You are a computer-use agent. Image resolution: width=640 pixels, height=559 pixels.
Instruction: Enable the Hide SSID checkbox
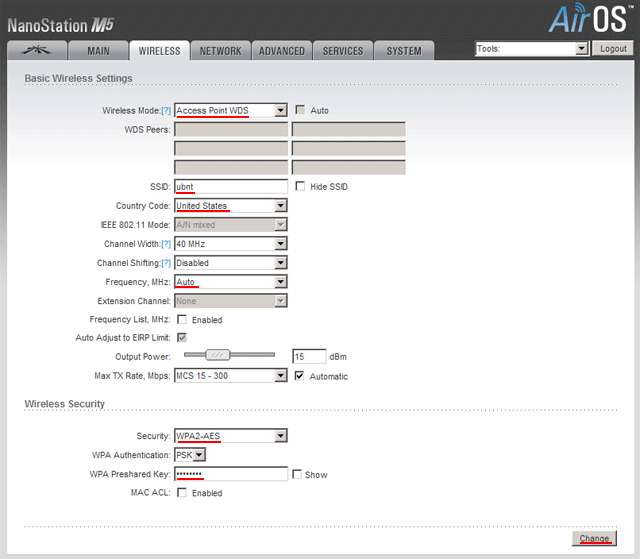300,186
